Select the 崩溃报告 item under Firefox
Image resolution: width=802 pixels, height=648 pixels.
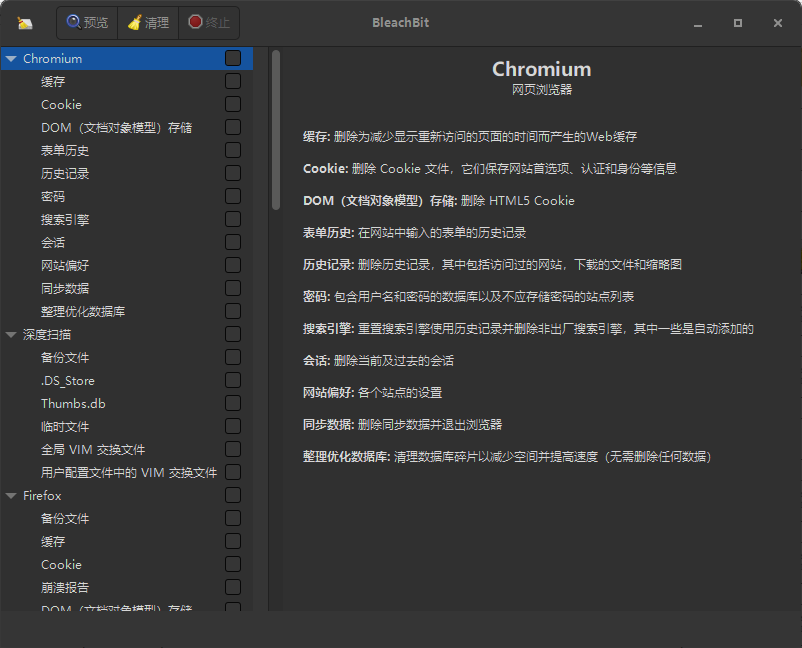coord(65,588)
